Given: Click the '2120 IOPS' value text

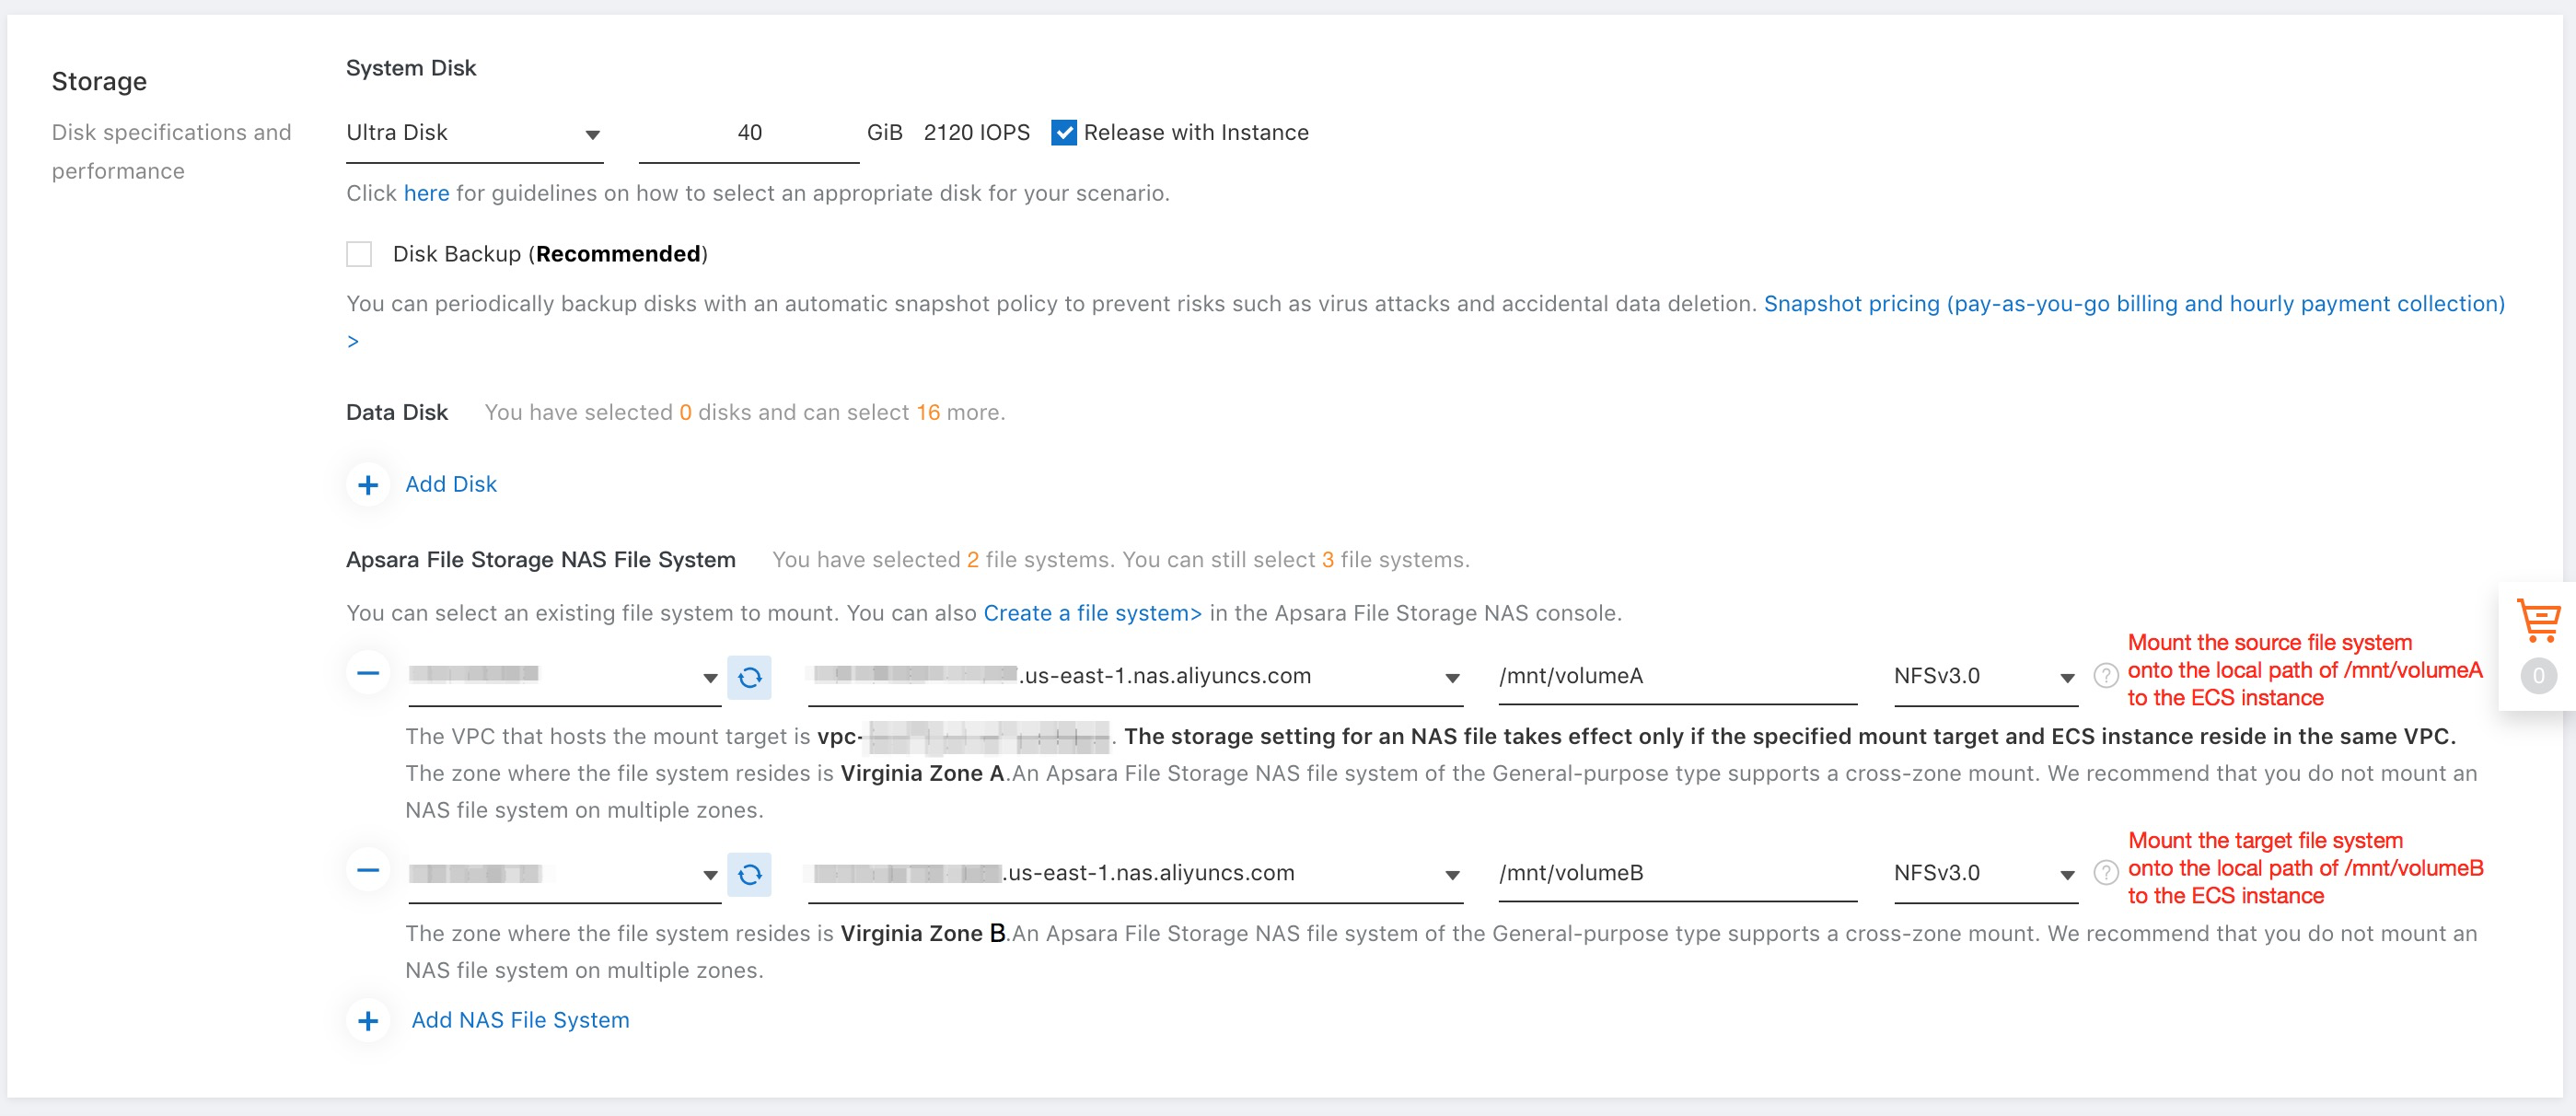Looking at the screenshot, I should (x=976, y=132).
